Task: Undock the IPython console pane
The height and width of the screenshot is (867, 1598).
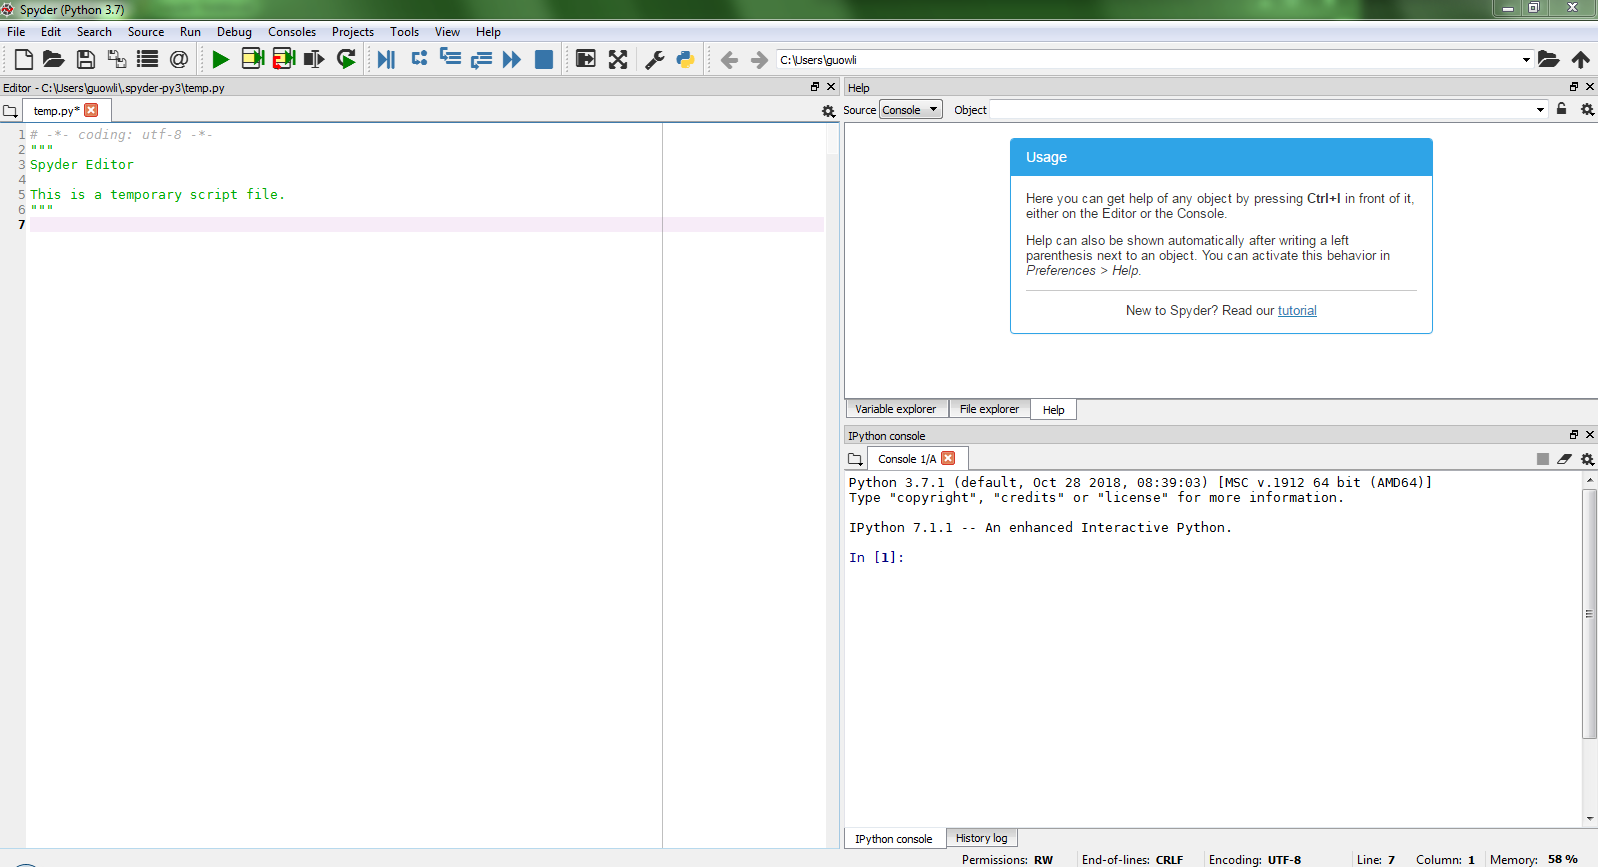Action: 1574,435
